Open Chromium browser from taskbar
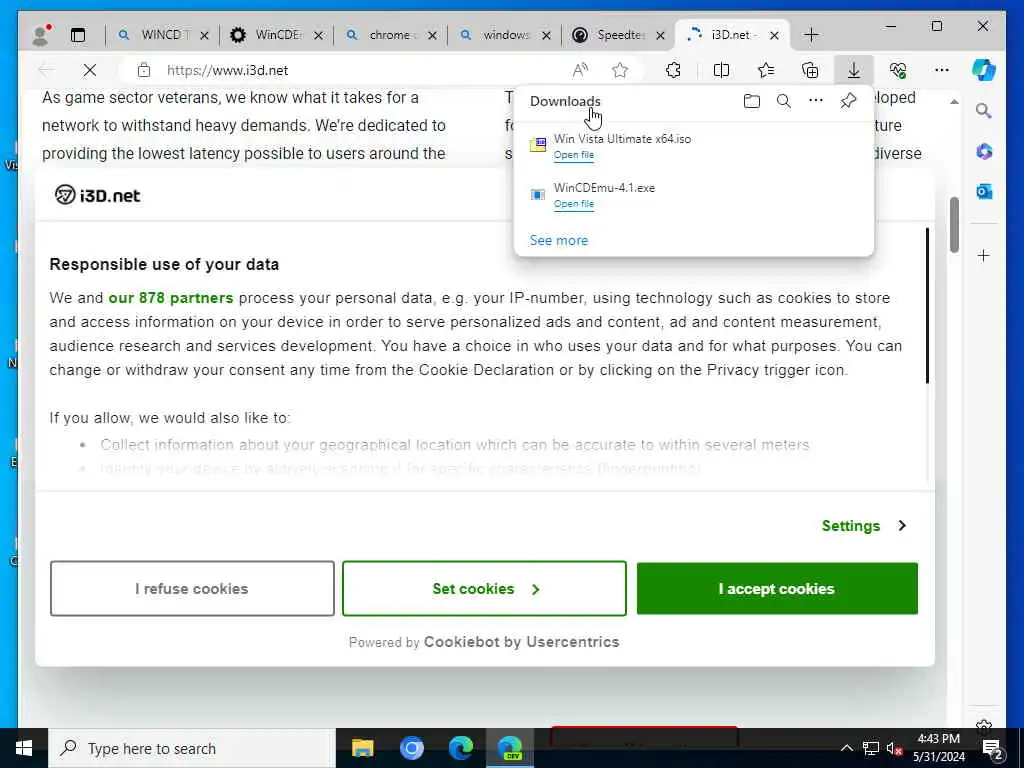1024x768 pixels. tap(411, 748)
